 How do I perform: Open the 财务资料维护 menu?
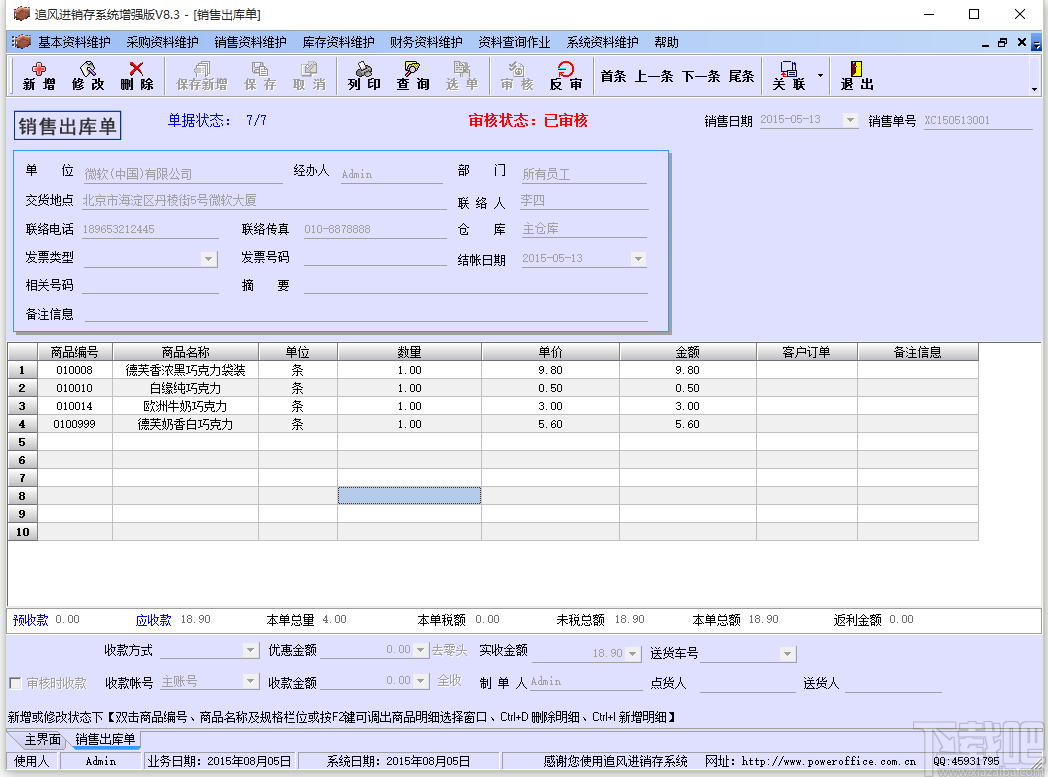click(426, 42)
